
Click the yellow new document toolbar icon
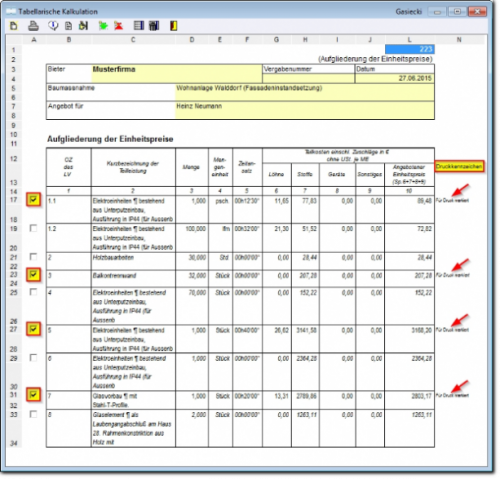click(x=14, y=26)
